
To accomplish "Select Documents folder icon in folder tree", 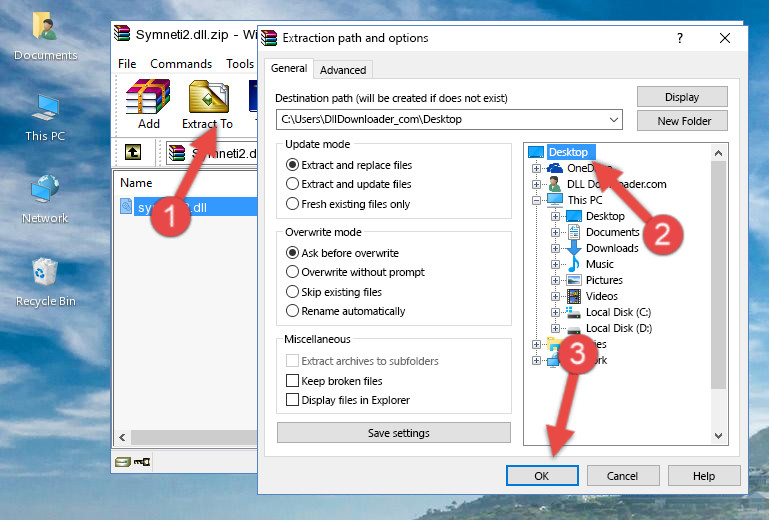I will pyautogui.click(x=573, y=232).
